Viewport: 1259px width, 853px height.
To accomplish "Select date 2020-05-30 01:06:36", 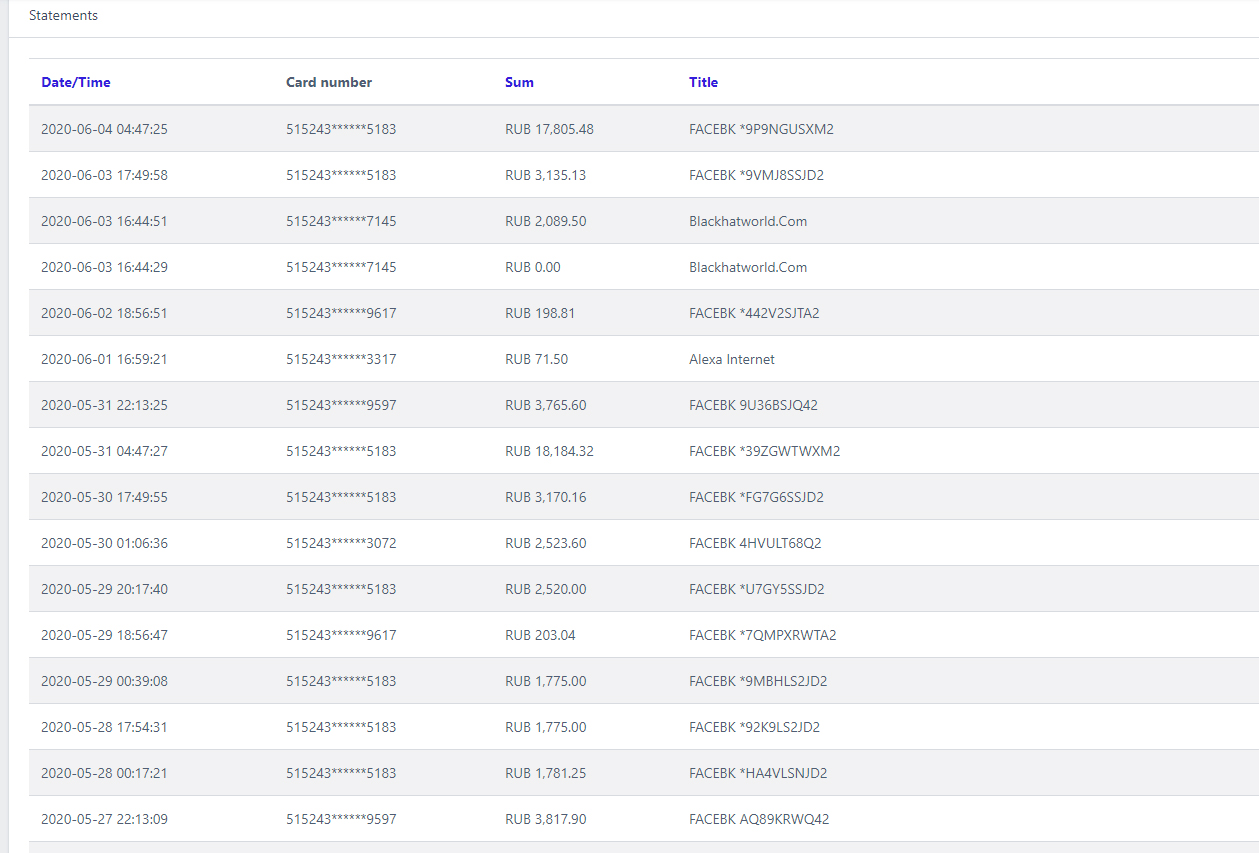I will [x=104, y=543].
